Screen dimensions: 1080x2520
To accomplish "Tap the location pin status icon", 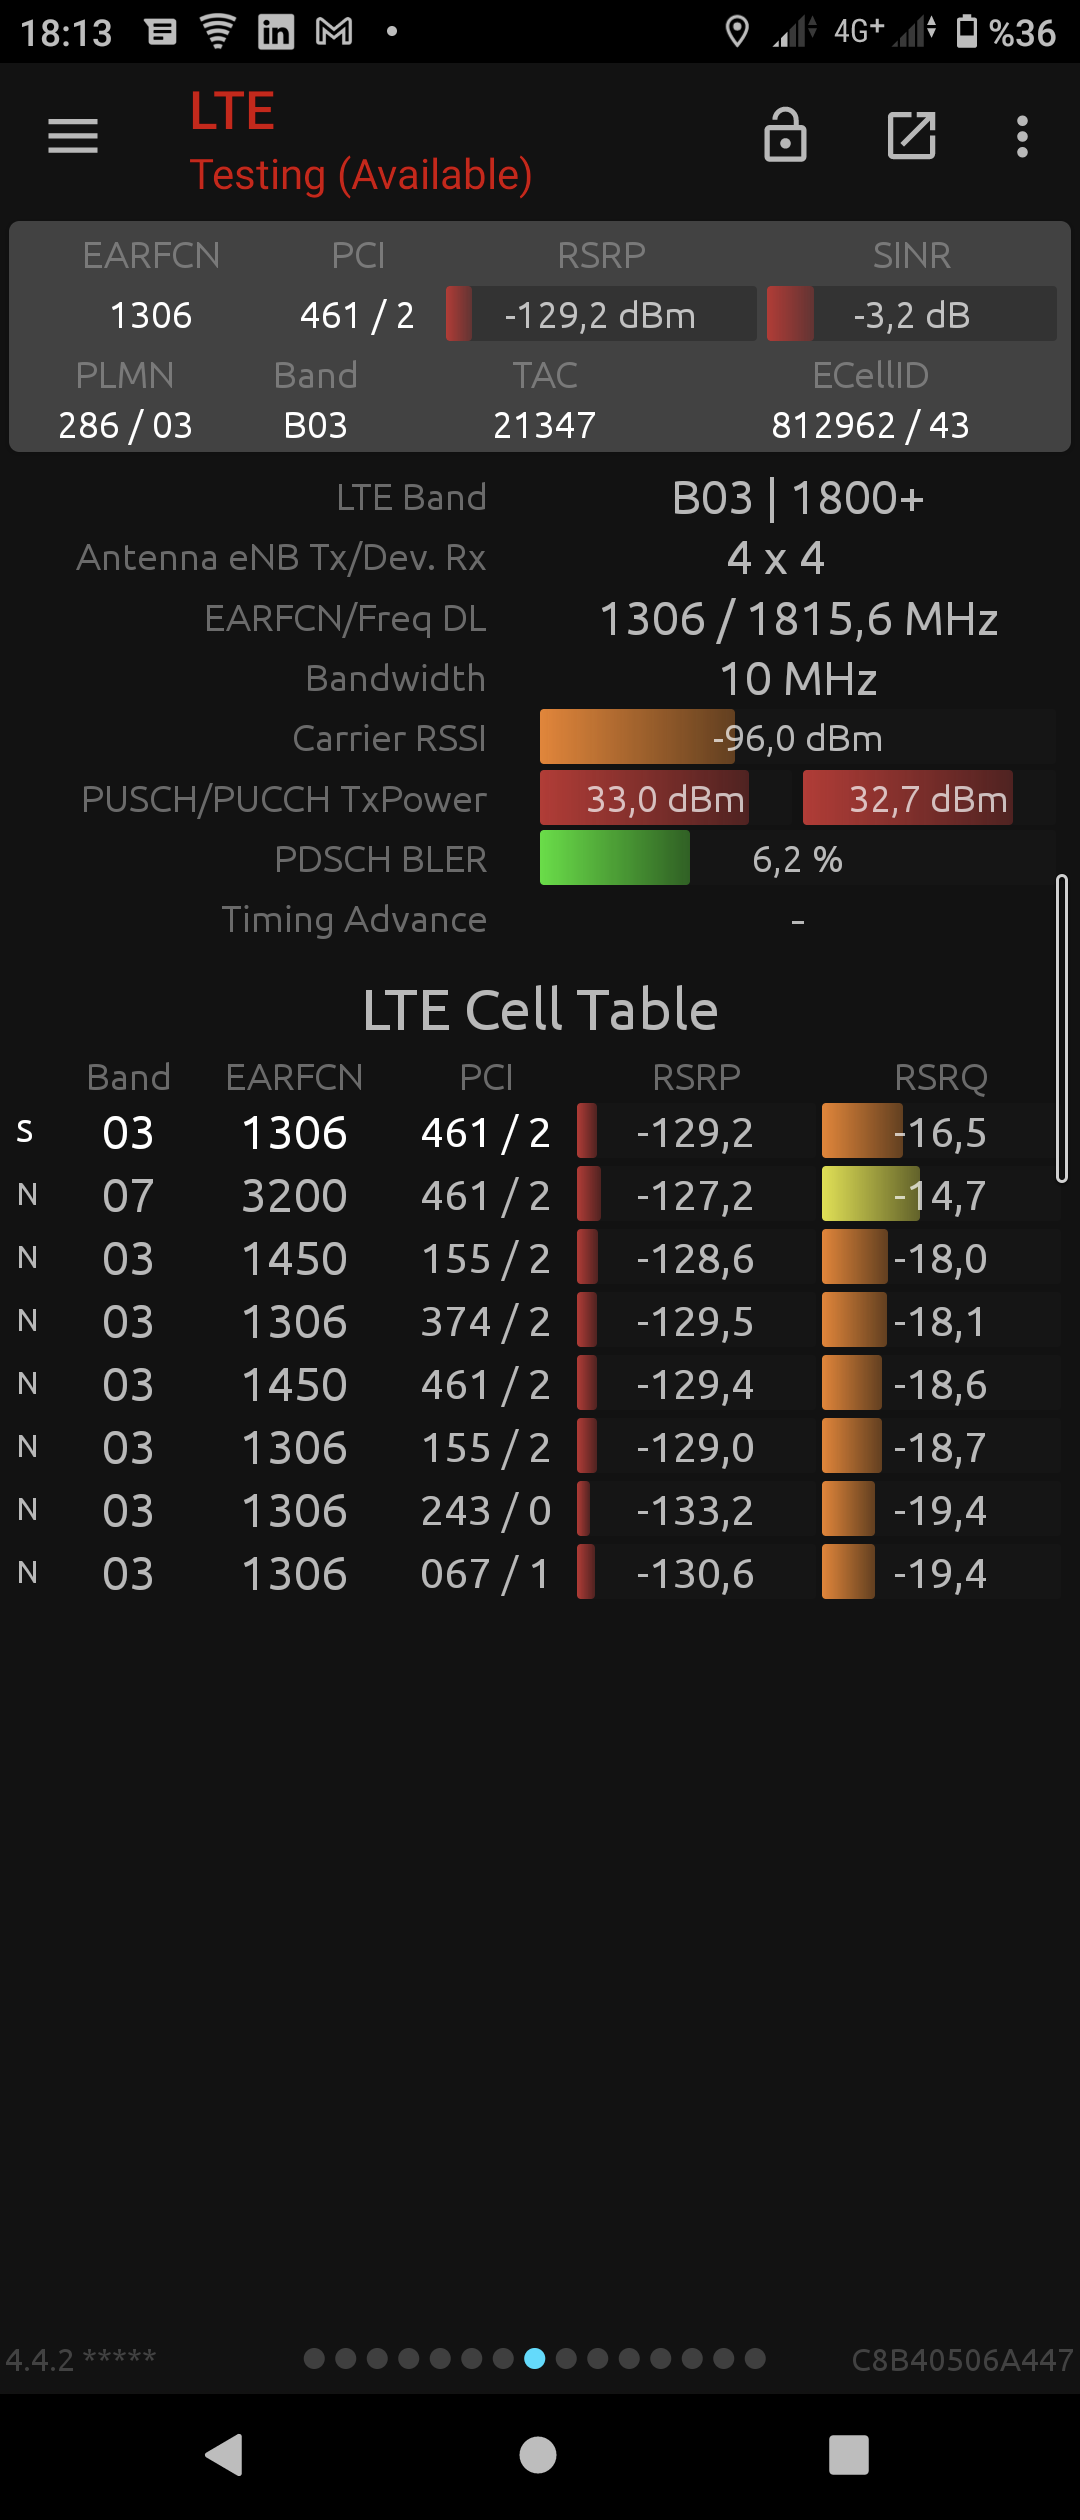I will click(737, 32).
